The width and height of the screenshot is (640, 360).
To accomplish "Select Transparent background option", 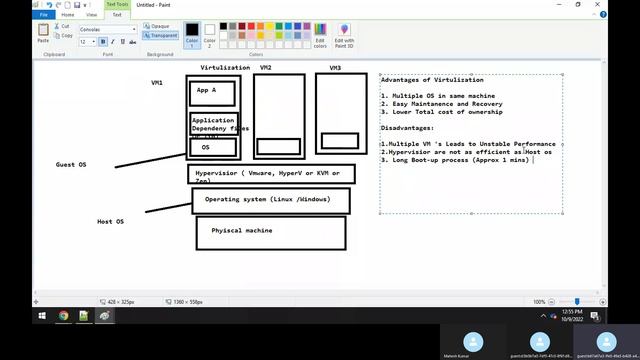I will tap(160, 36).
